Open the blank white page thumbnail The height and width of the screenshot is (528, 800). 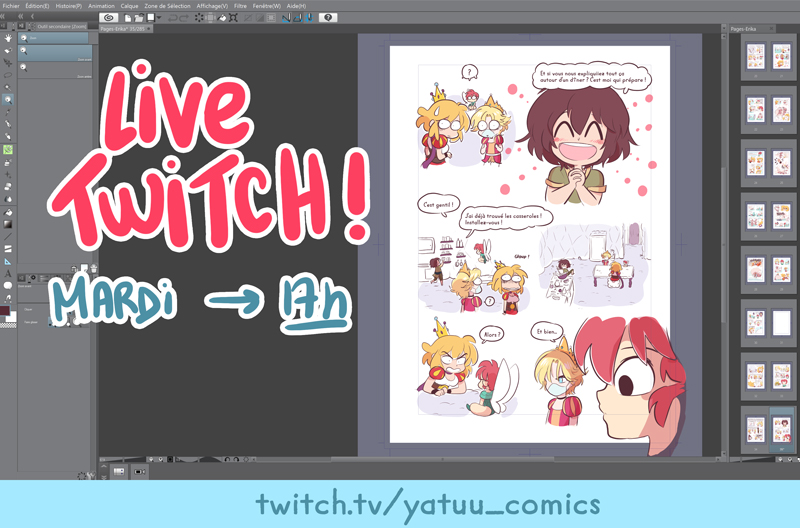(781, 323)
